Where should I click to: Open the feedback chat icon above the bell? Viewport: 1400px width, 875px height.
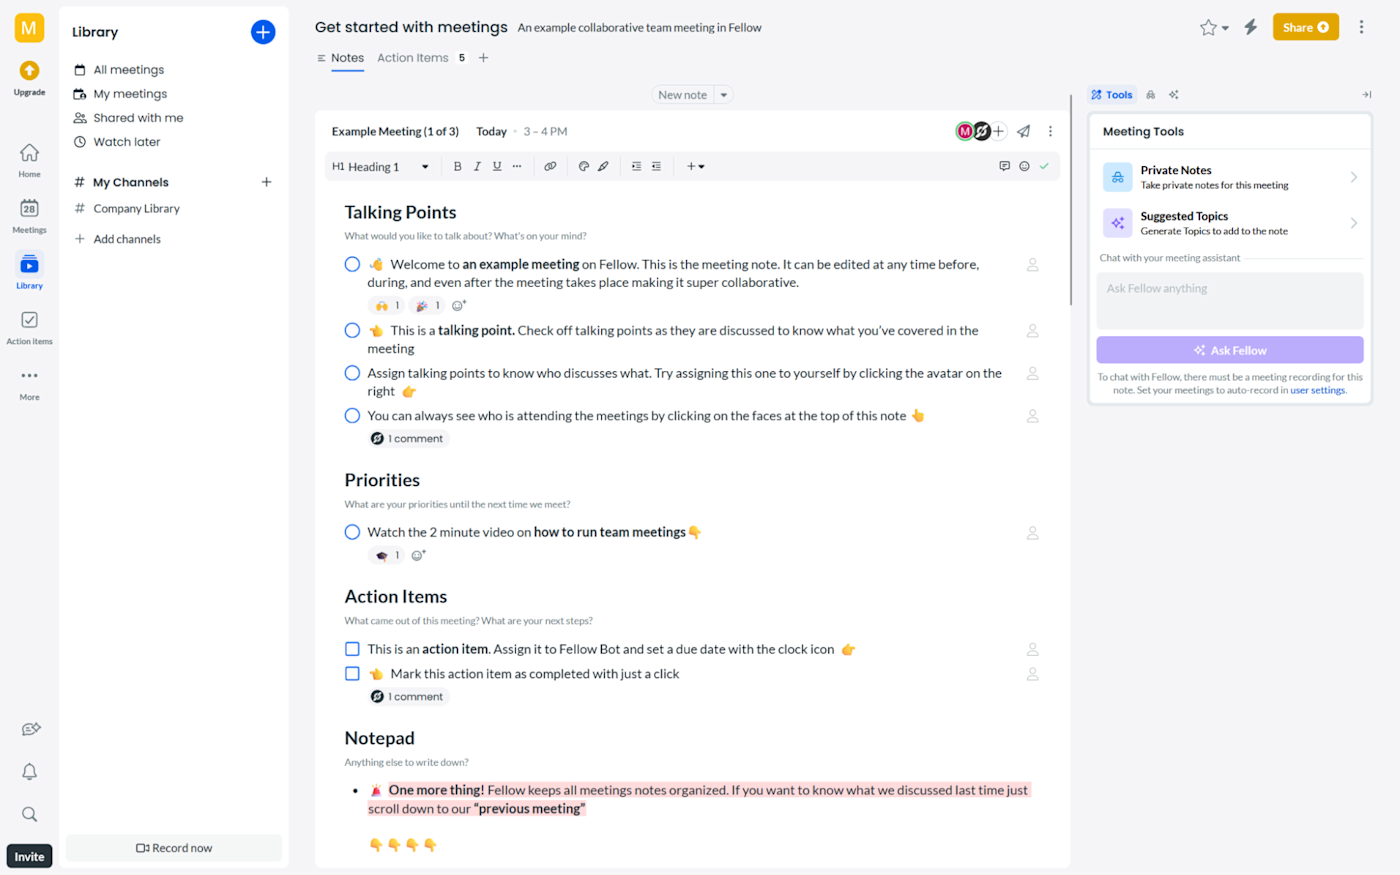30,729
